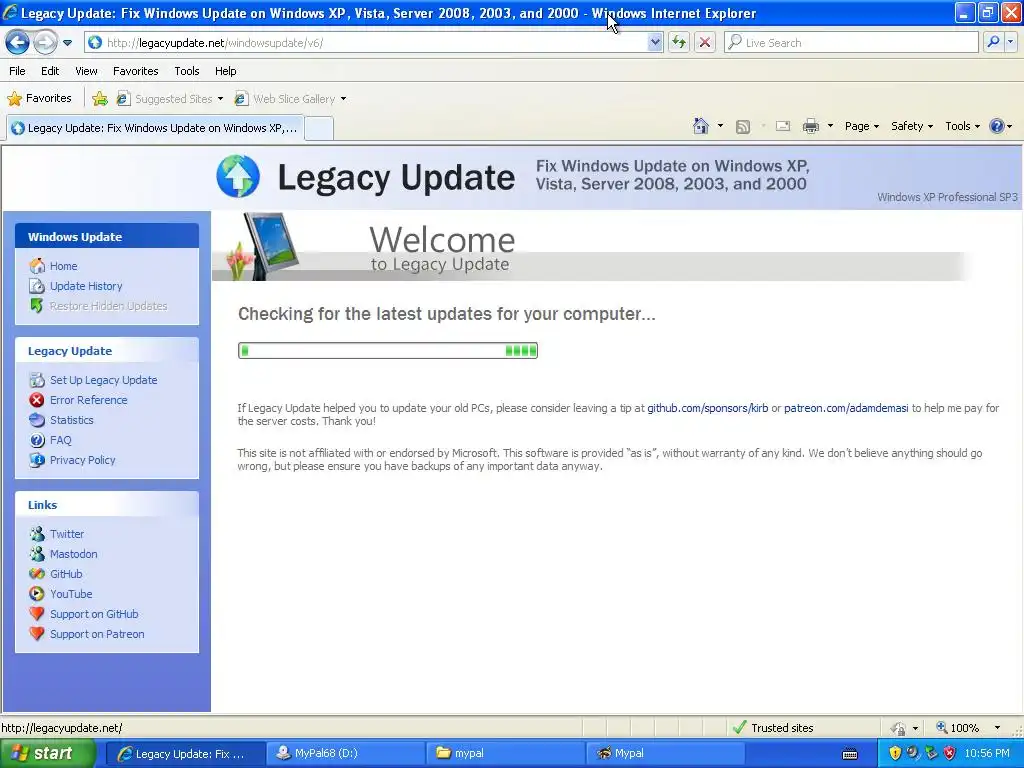Switch to MyPal68 (D:) taskbar window
Viewport: 1024px width, 768px height.
tap(345, 754)
